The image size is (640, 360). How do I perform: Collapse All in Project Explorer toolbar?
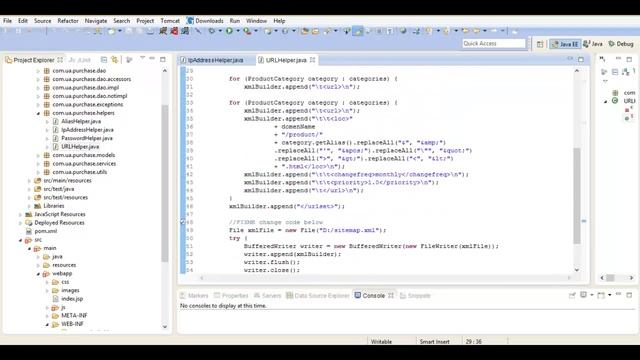pyautogui.click(x=104, y=60)
